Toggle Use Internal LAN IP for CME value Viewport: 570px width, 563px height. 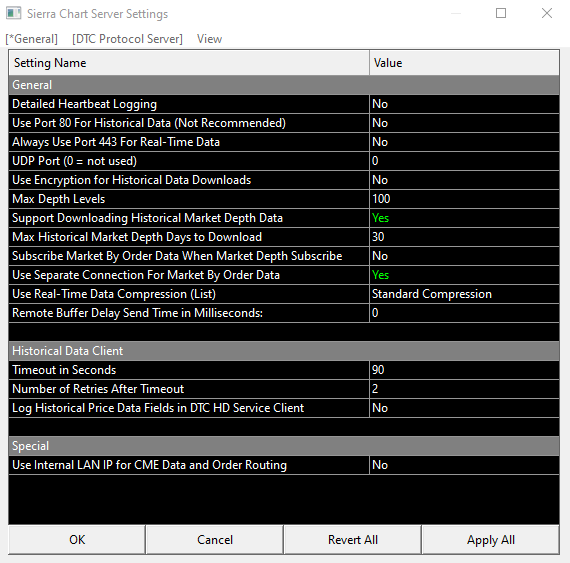tap(464, 465)
